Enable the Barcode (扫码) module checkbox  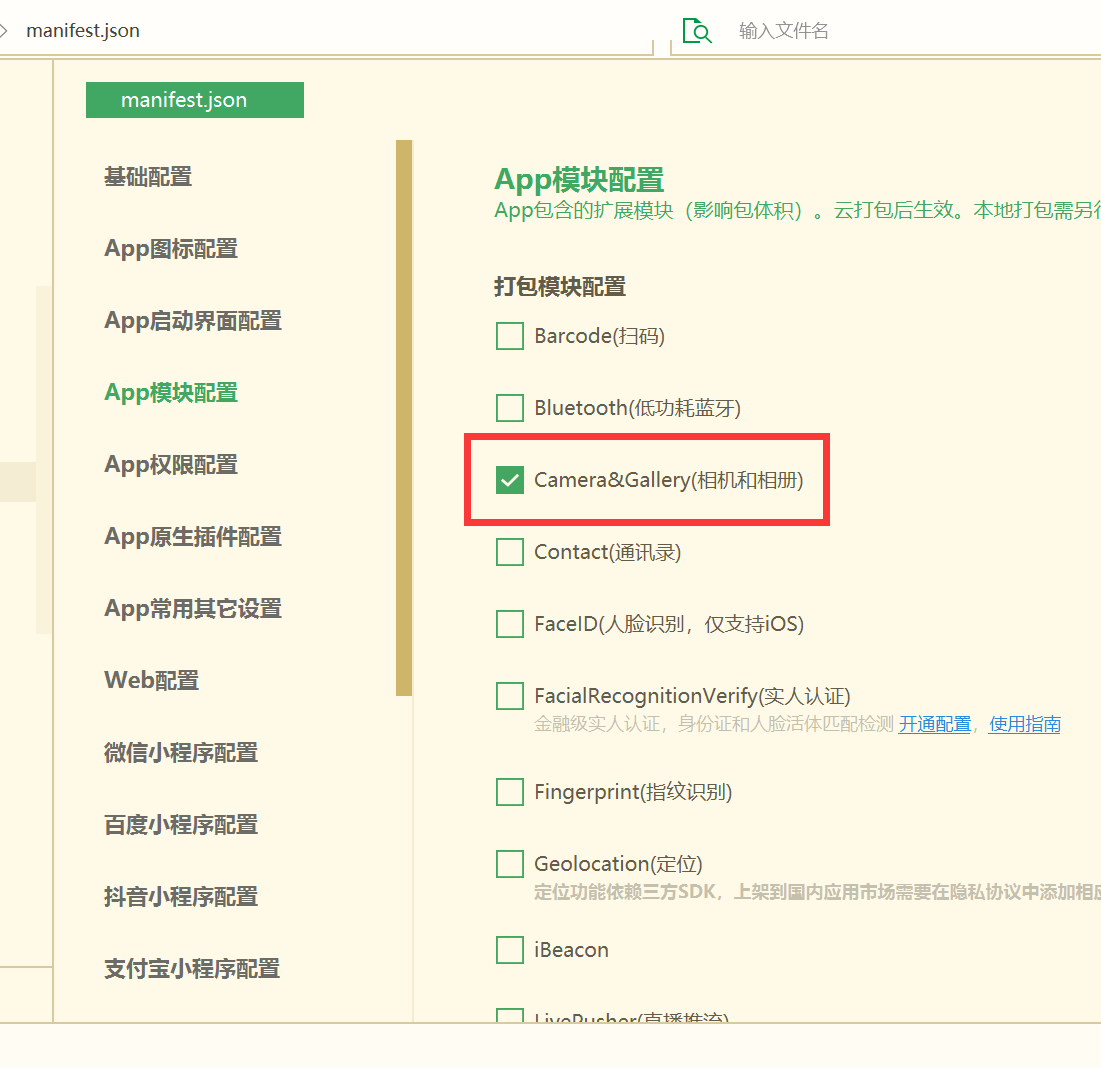pyautogui.click(x=510, y=336)
